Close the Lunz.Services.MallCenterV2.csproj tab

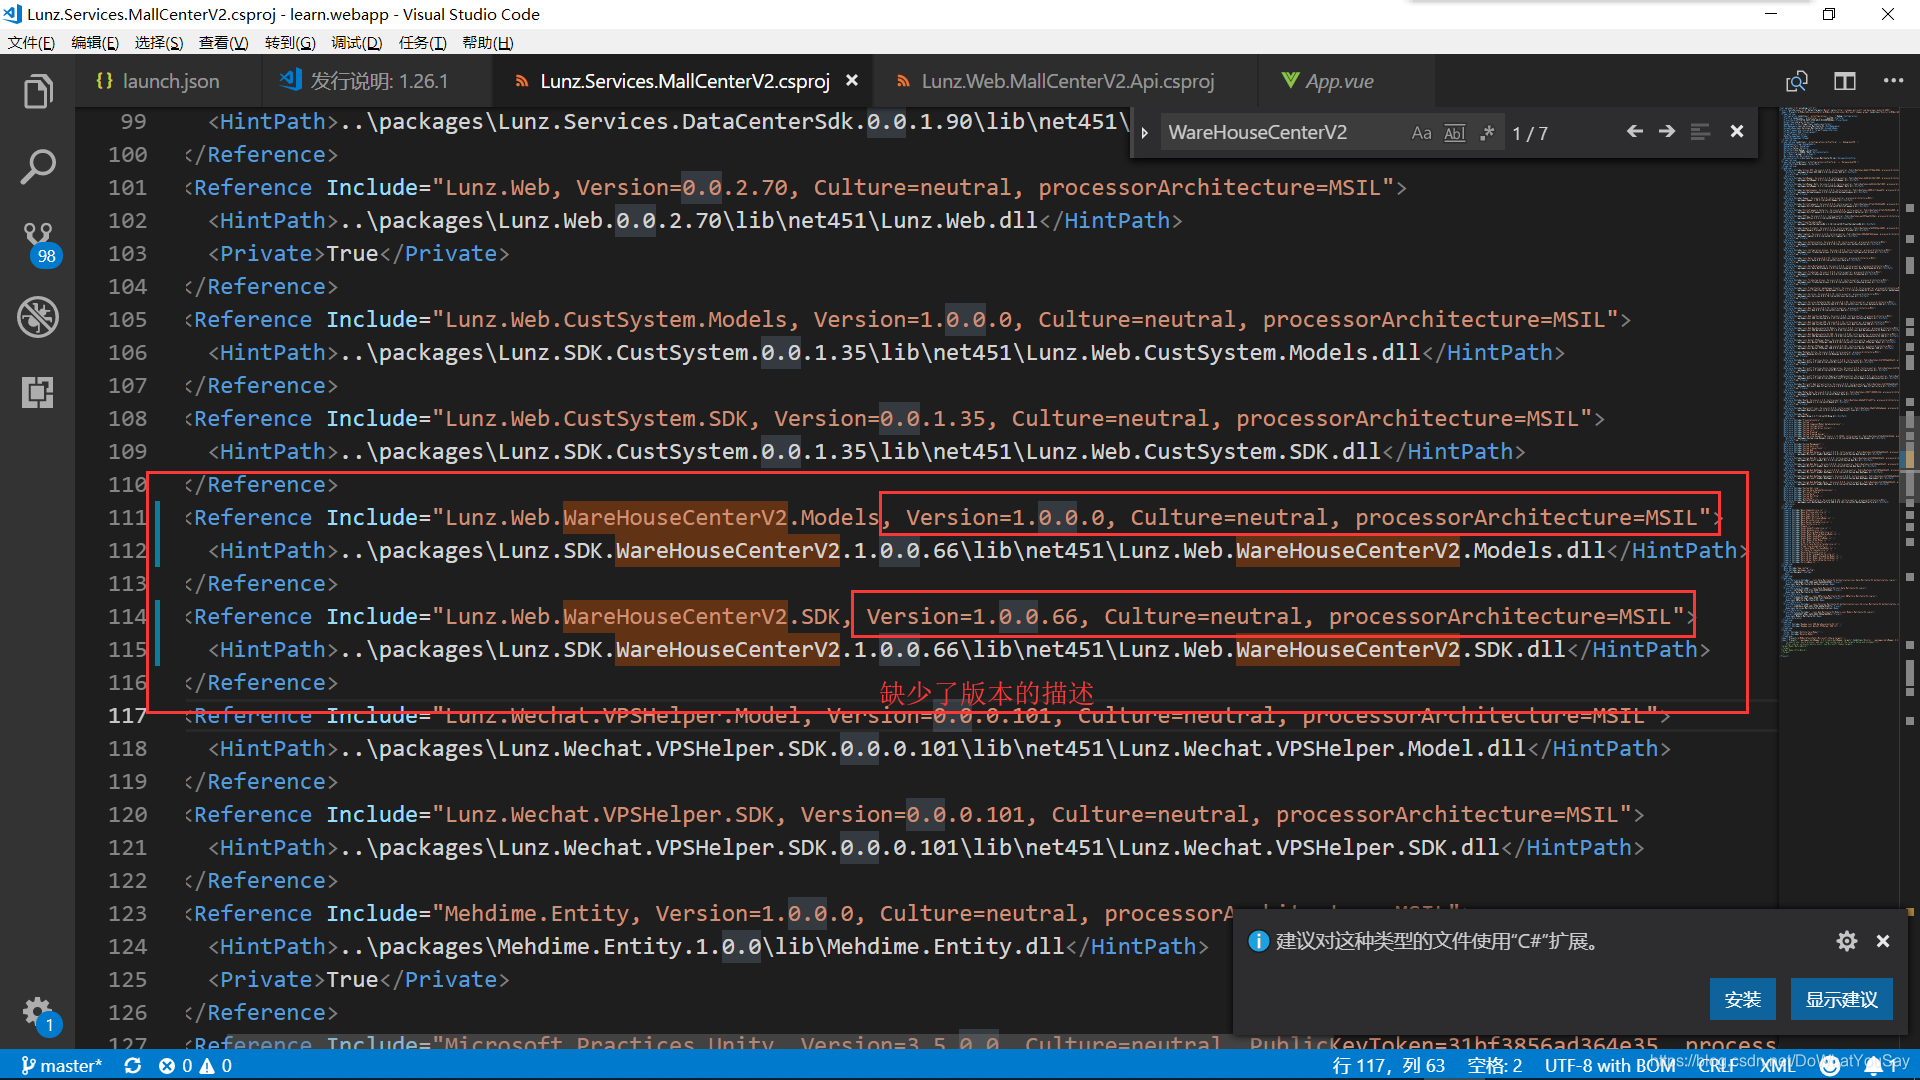pyautogui.click(x=852, y=80)
